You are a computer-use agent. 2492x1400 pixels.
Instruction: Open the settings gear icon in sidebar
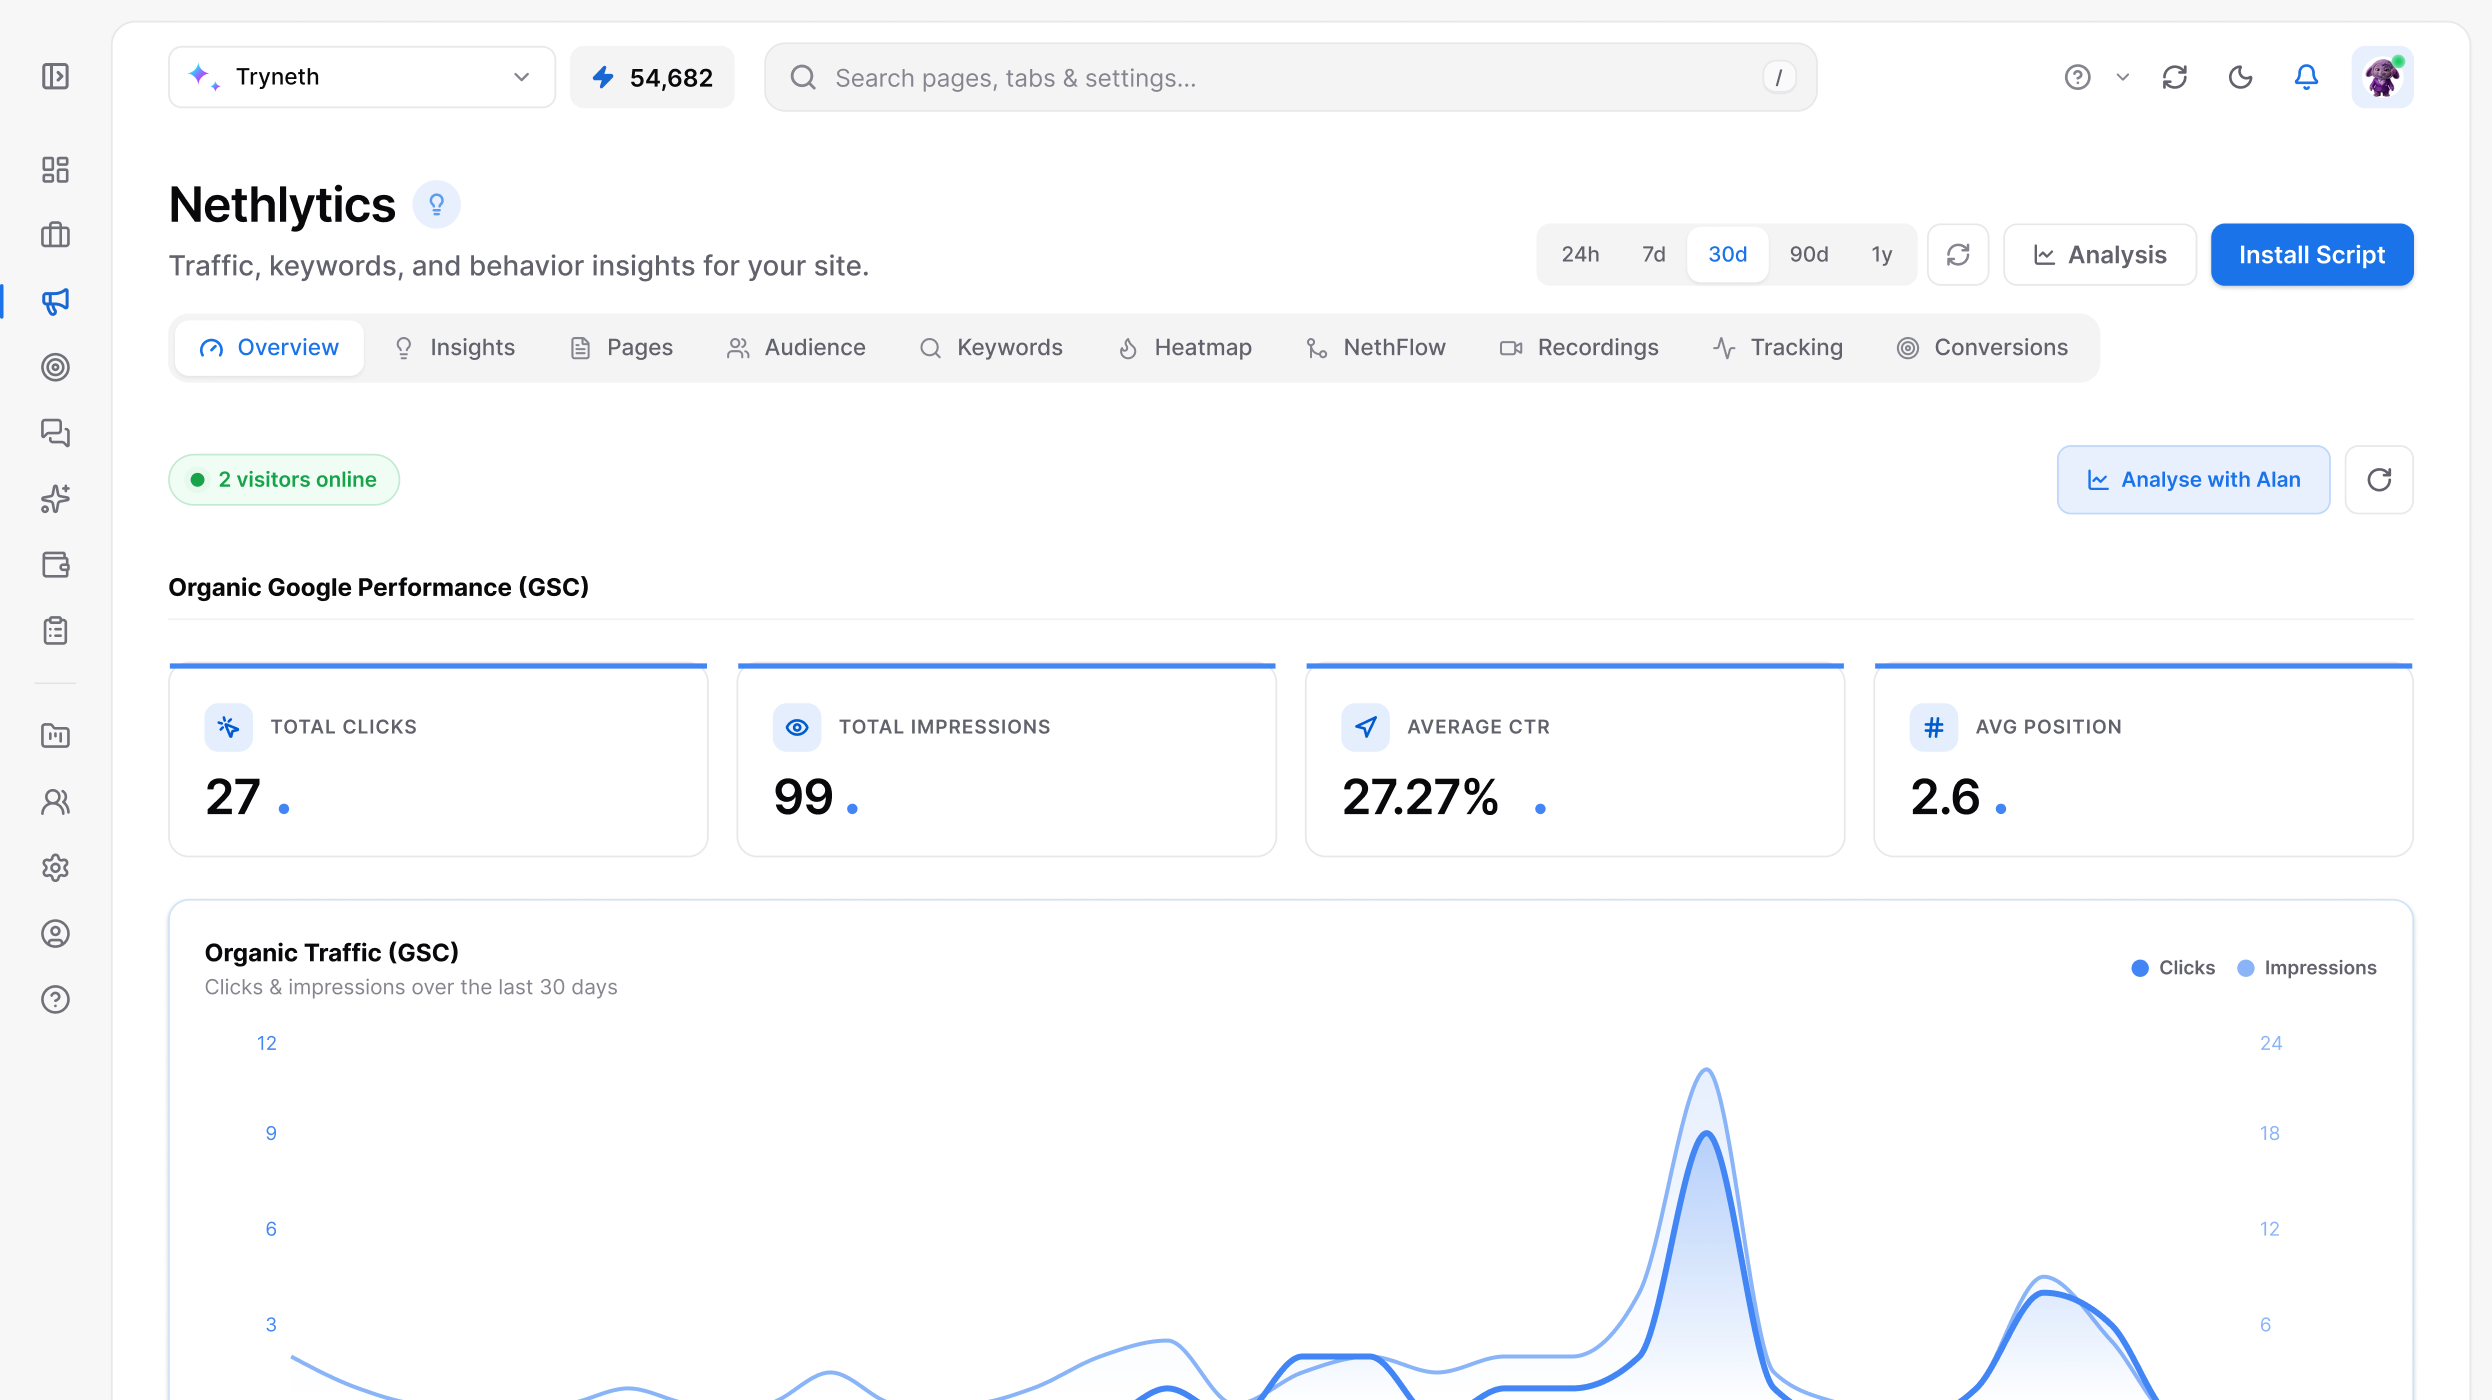coord(56,868)
